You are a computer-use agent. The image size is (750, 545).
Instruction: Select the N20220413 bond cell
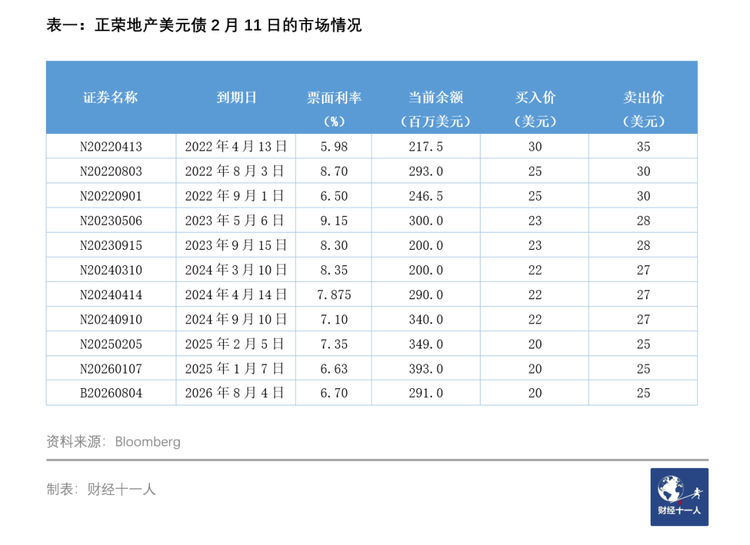coord(111,146)
